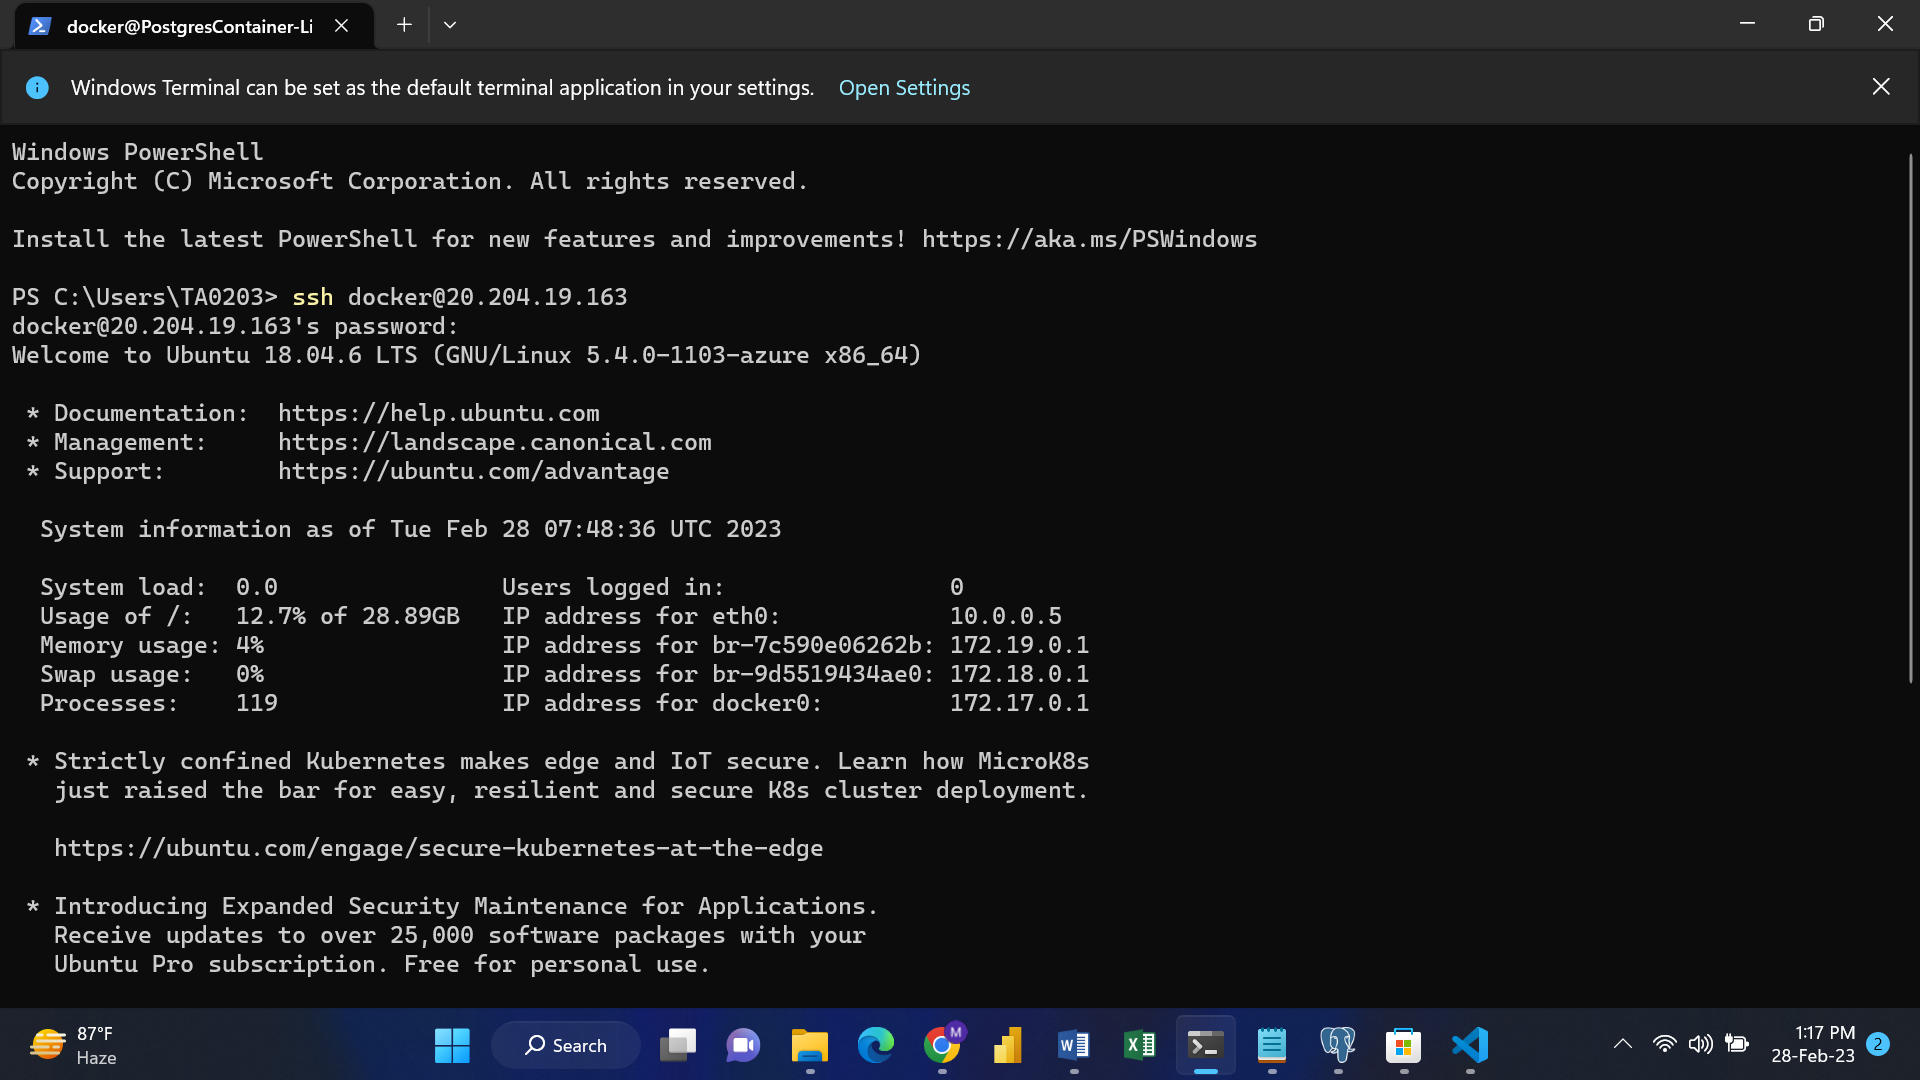This screenshot has width=1920, height=1080.
Task: Expand the new-tab profile dropdown arrow
Action: tap(450, 25)
